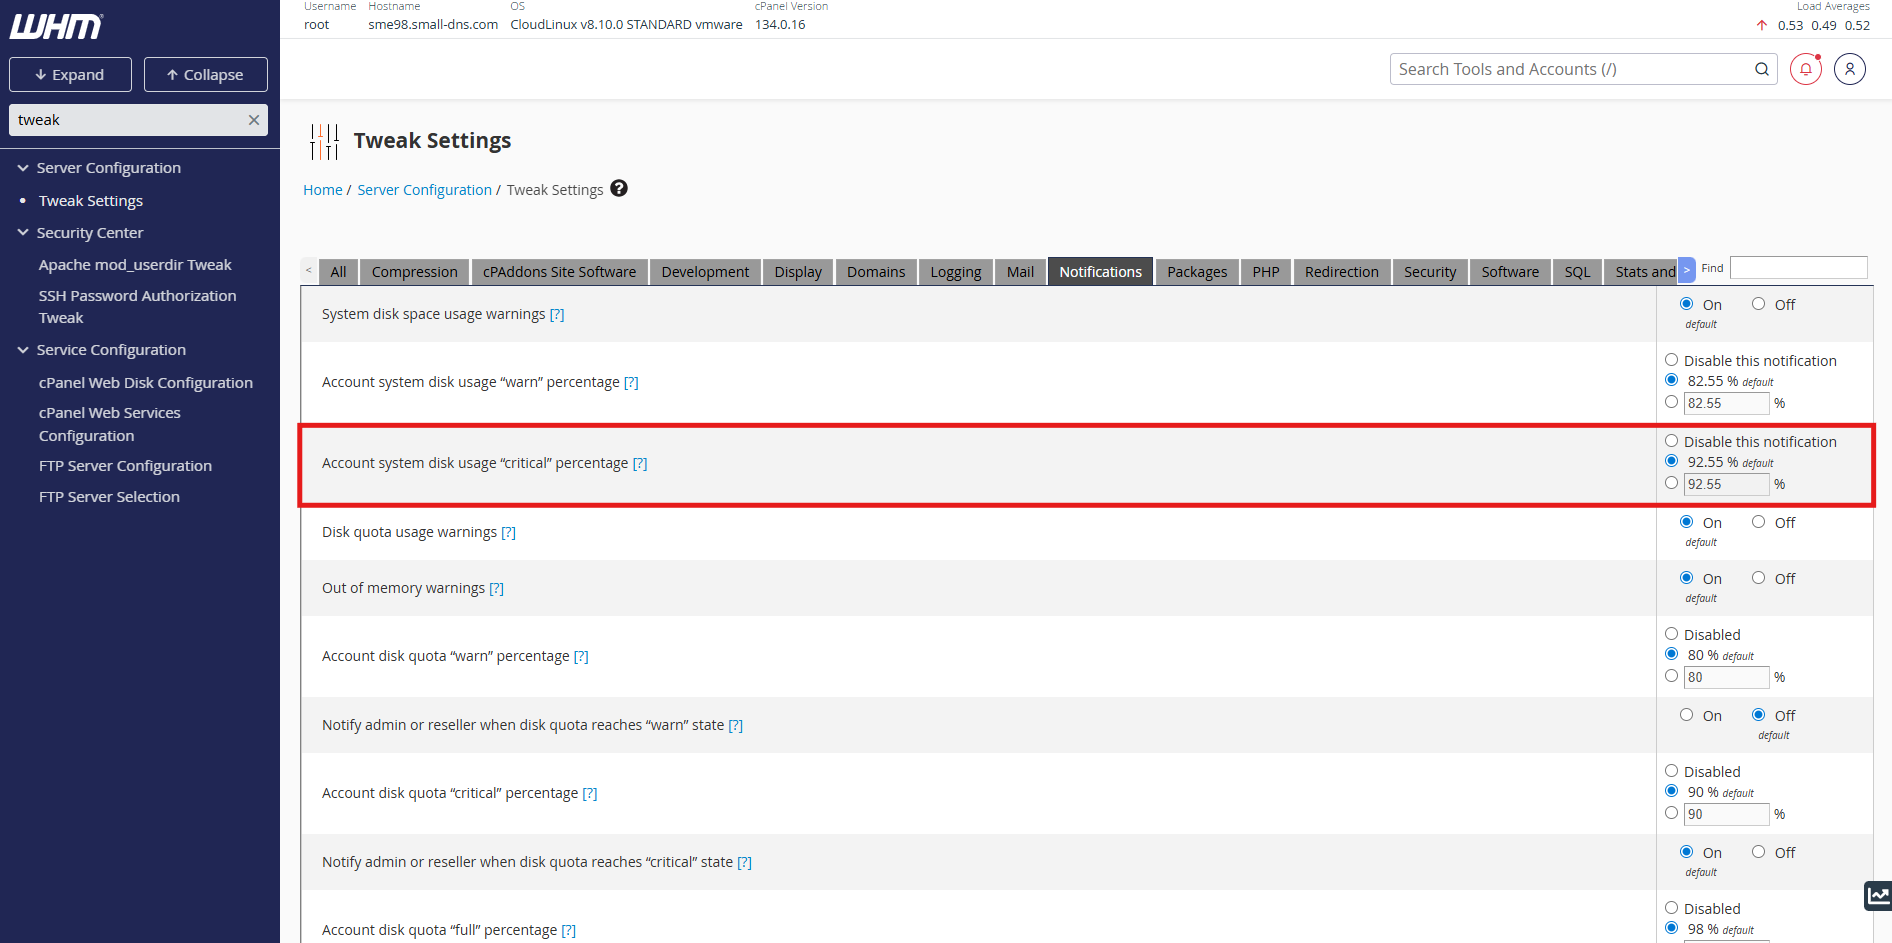
Task: Click the Find input field
Action: (x=1798, y=268)
